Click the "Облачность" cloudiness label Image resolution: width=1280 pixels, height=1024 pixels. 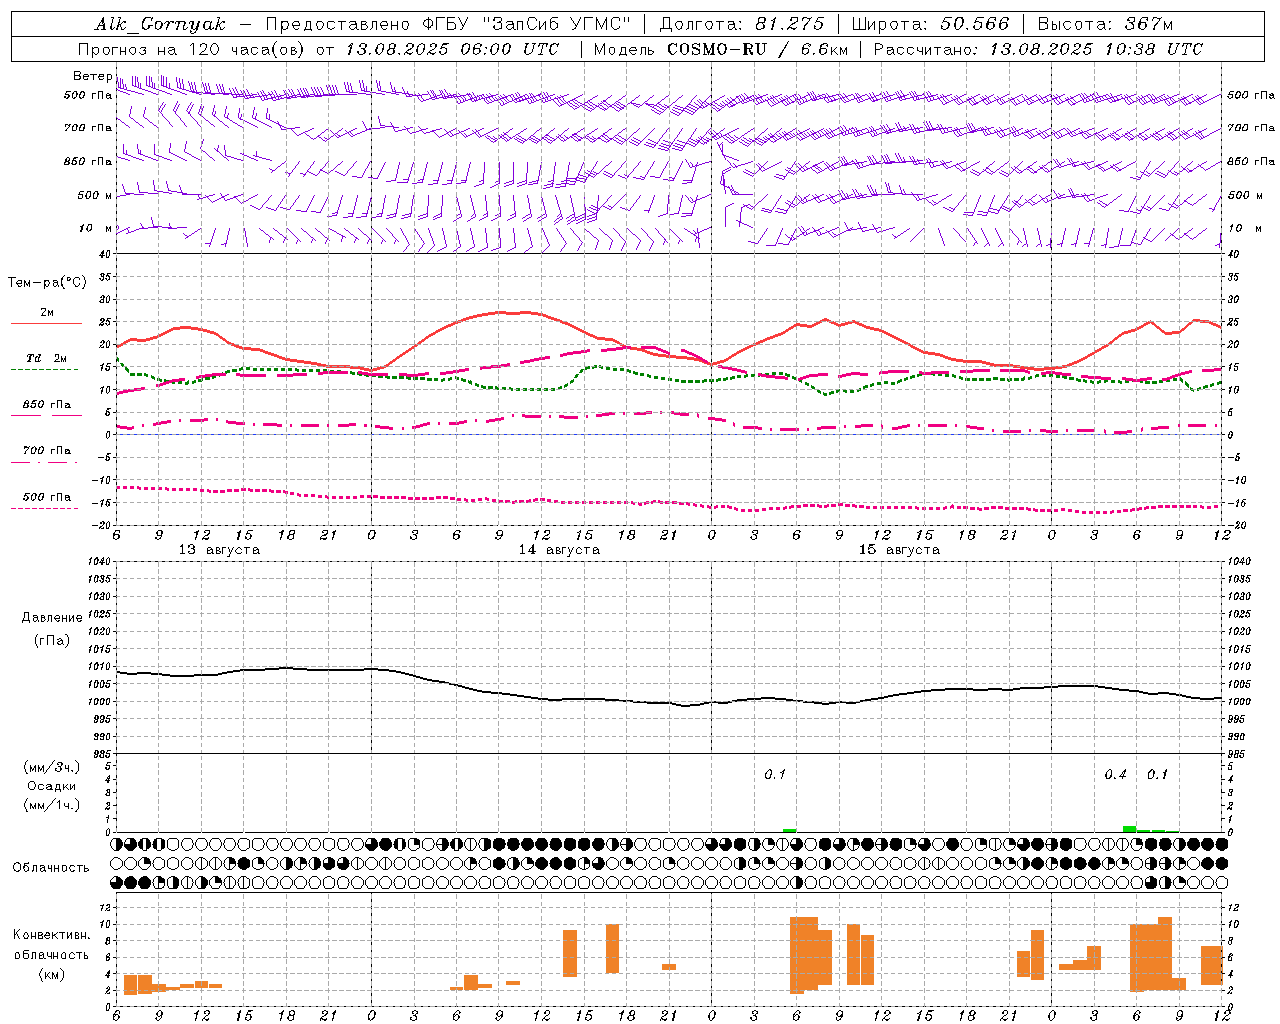point(51,867)
